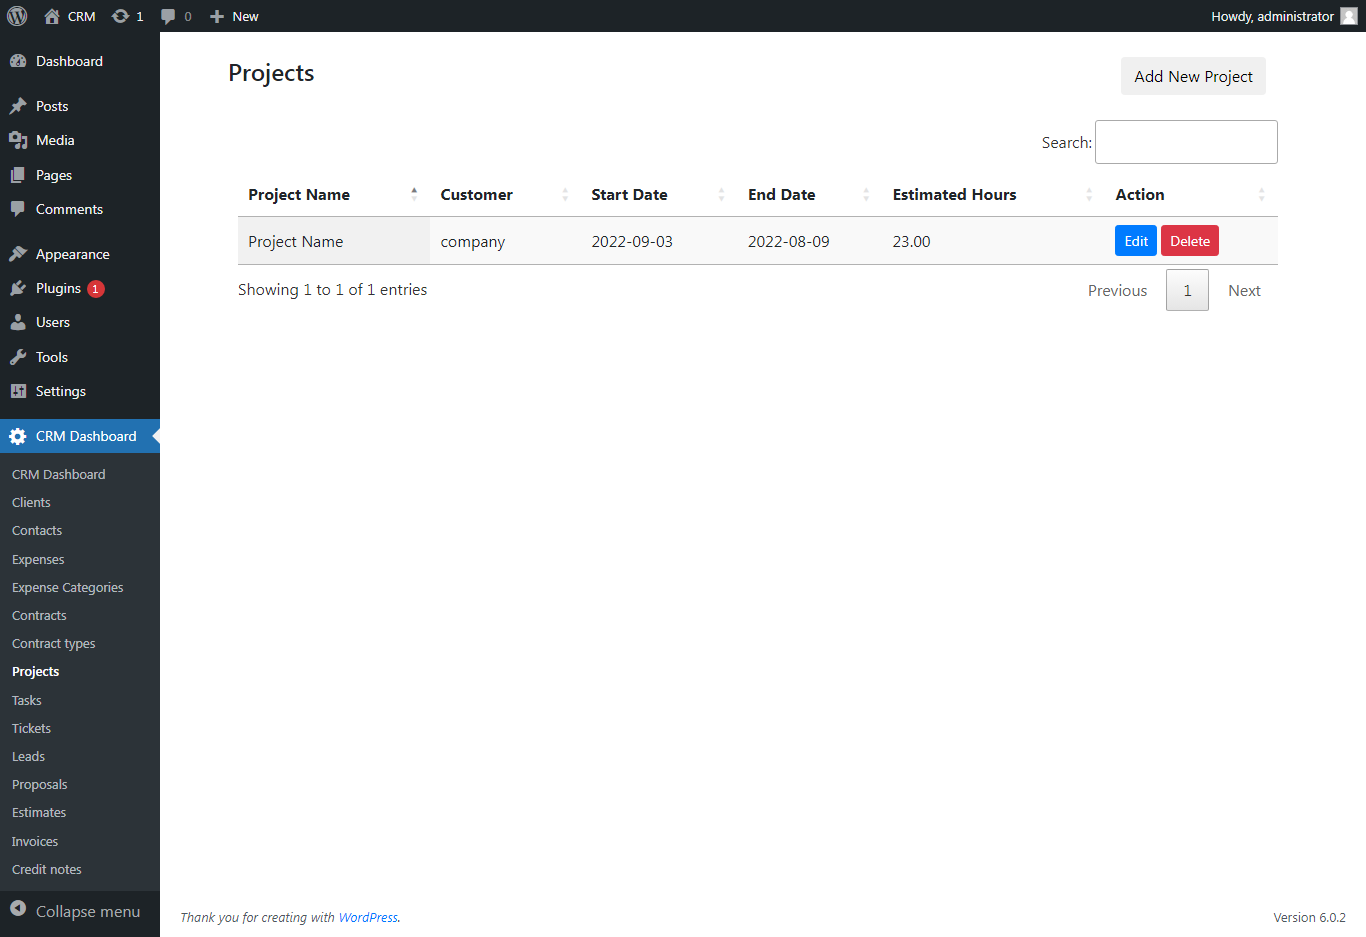This screenshot has width=1366, height=937.
Task: Open the Tools wrench icon
Action: [x=21, y=357]
